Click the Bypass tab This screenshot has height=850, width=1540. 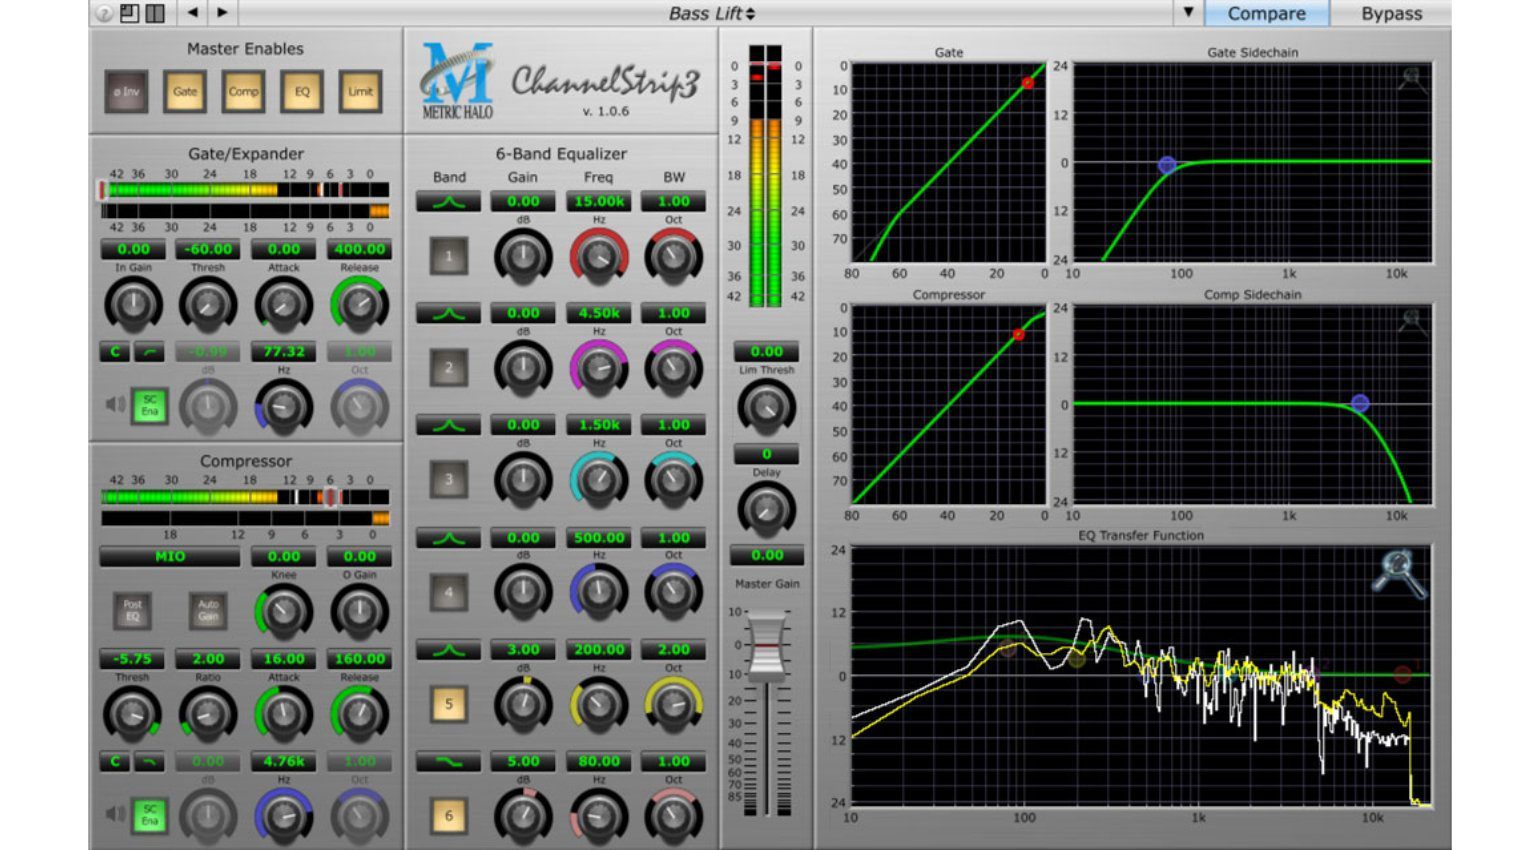pos(1391,13)
